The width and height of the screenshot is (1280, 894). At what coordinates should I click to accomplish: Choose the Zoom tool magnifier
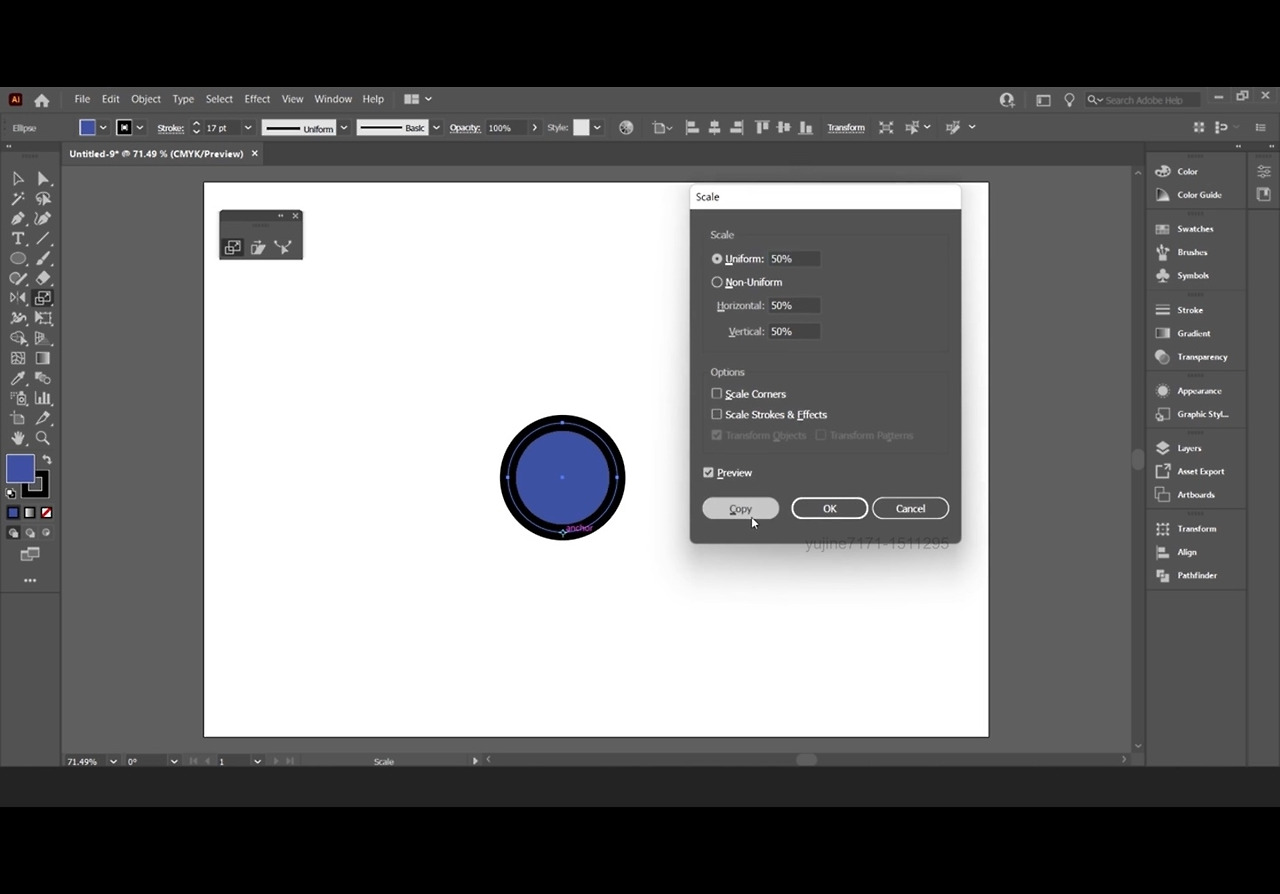point(43,438)
